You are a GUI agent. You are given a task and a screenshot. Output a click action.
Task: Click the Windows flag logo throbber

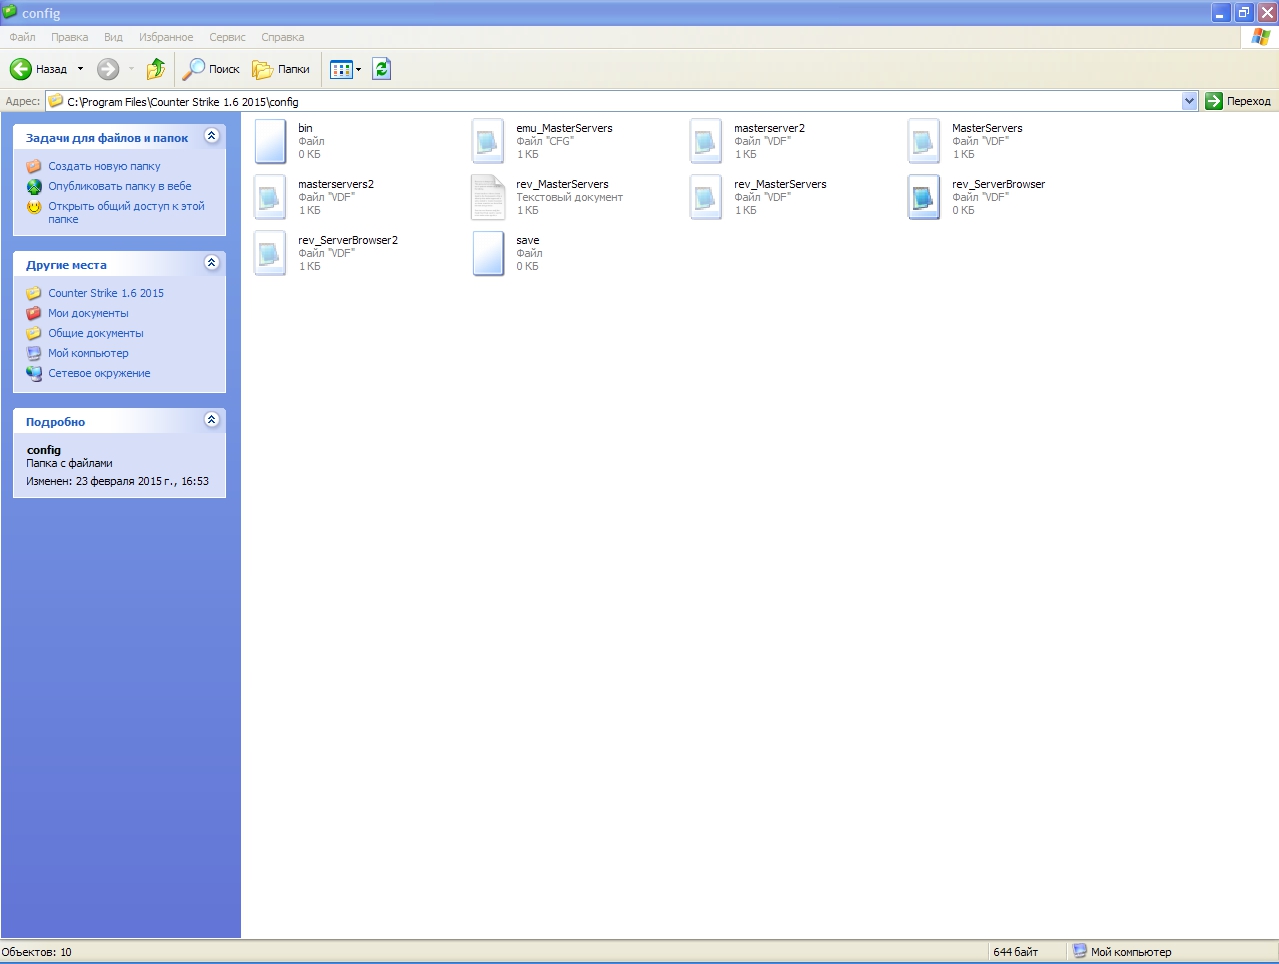tap(1260, 37)
